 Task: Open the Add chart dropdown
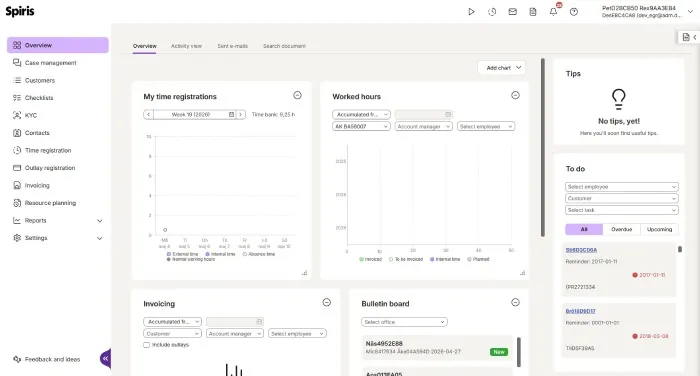[502, 68]
